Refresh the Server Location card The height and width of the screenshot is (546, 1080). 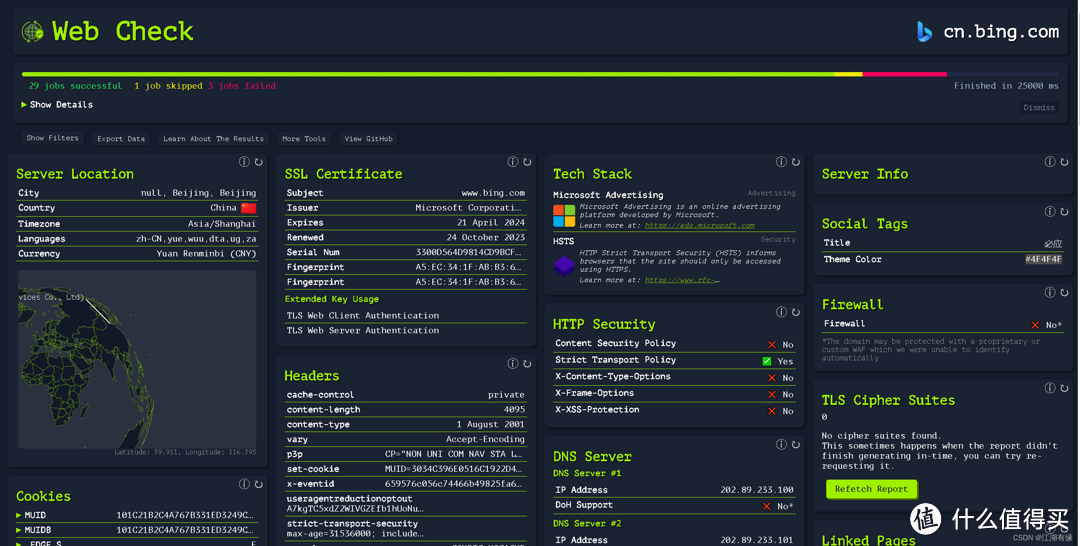pos(259,162)
